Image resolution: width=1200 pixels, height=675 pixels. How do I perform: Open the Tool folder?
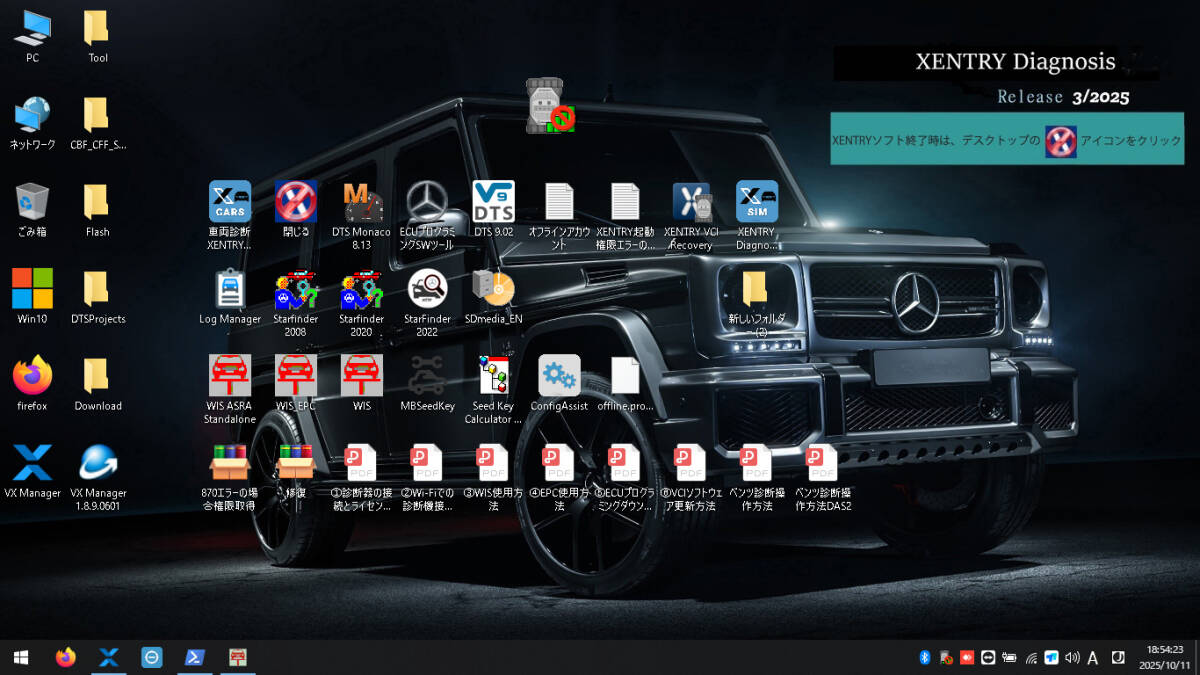click(x=97, y=35)
